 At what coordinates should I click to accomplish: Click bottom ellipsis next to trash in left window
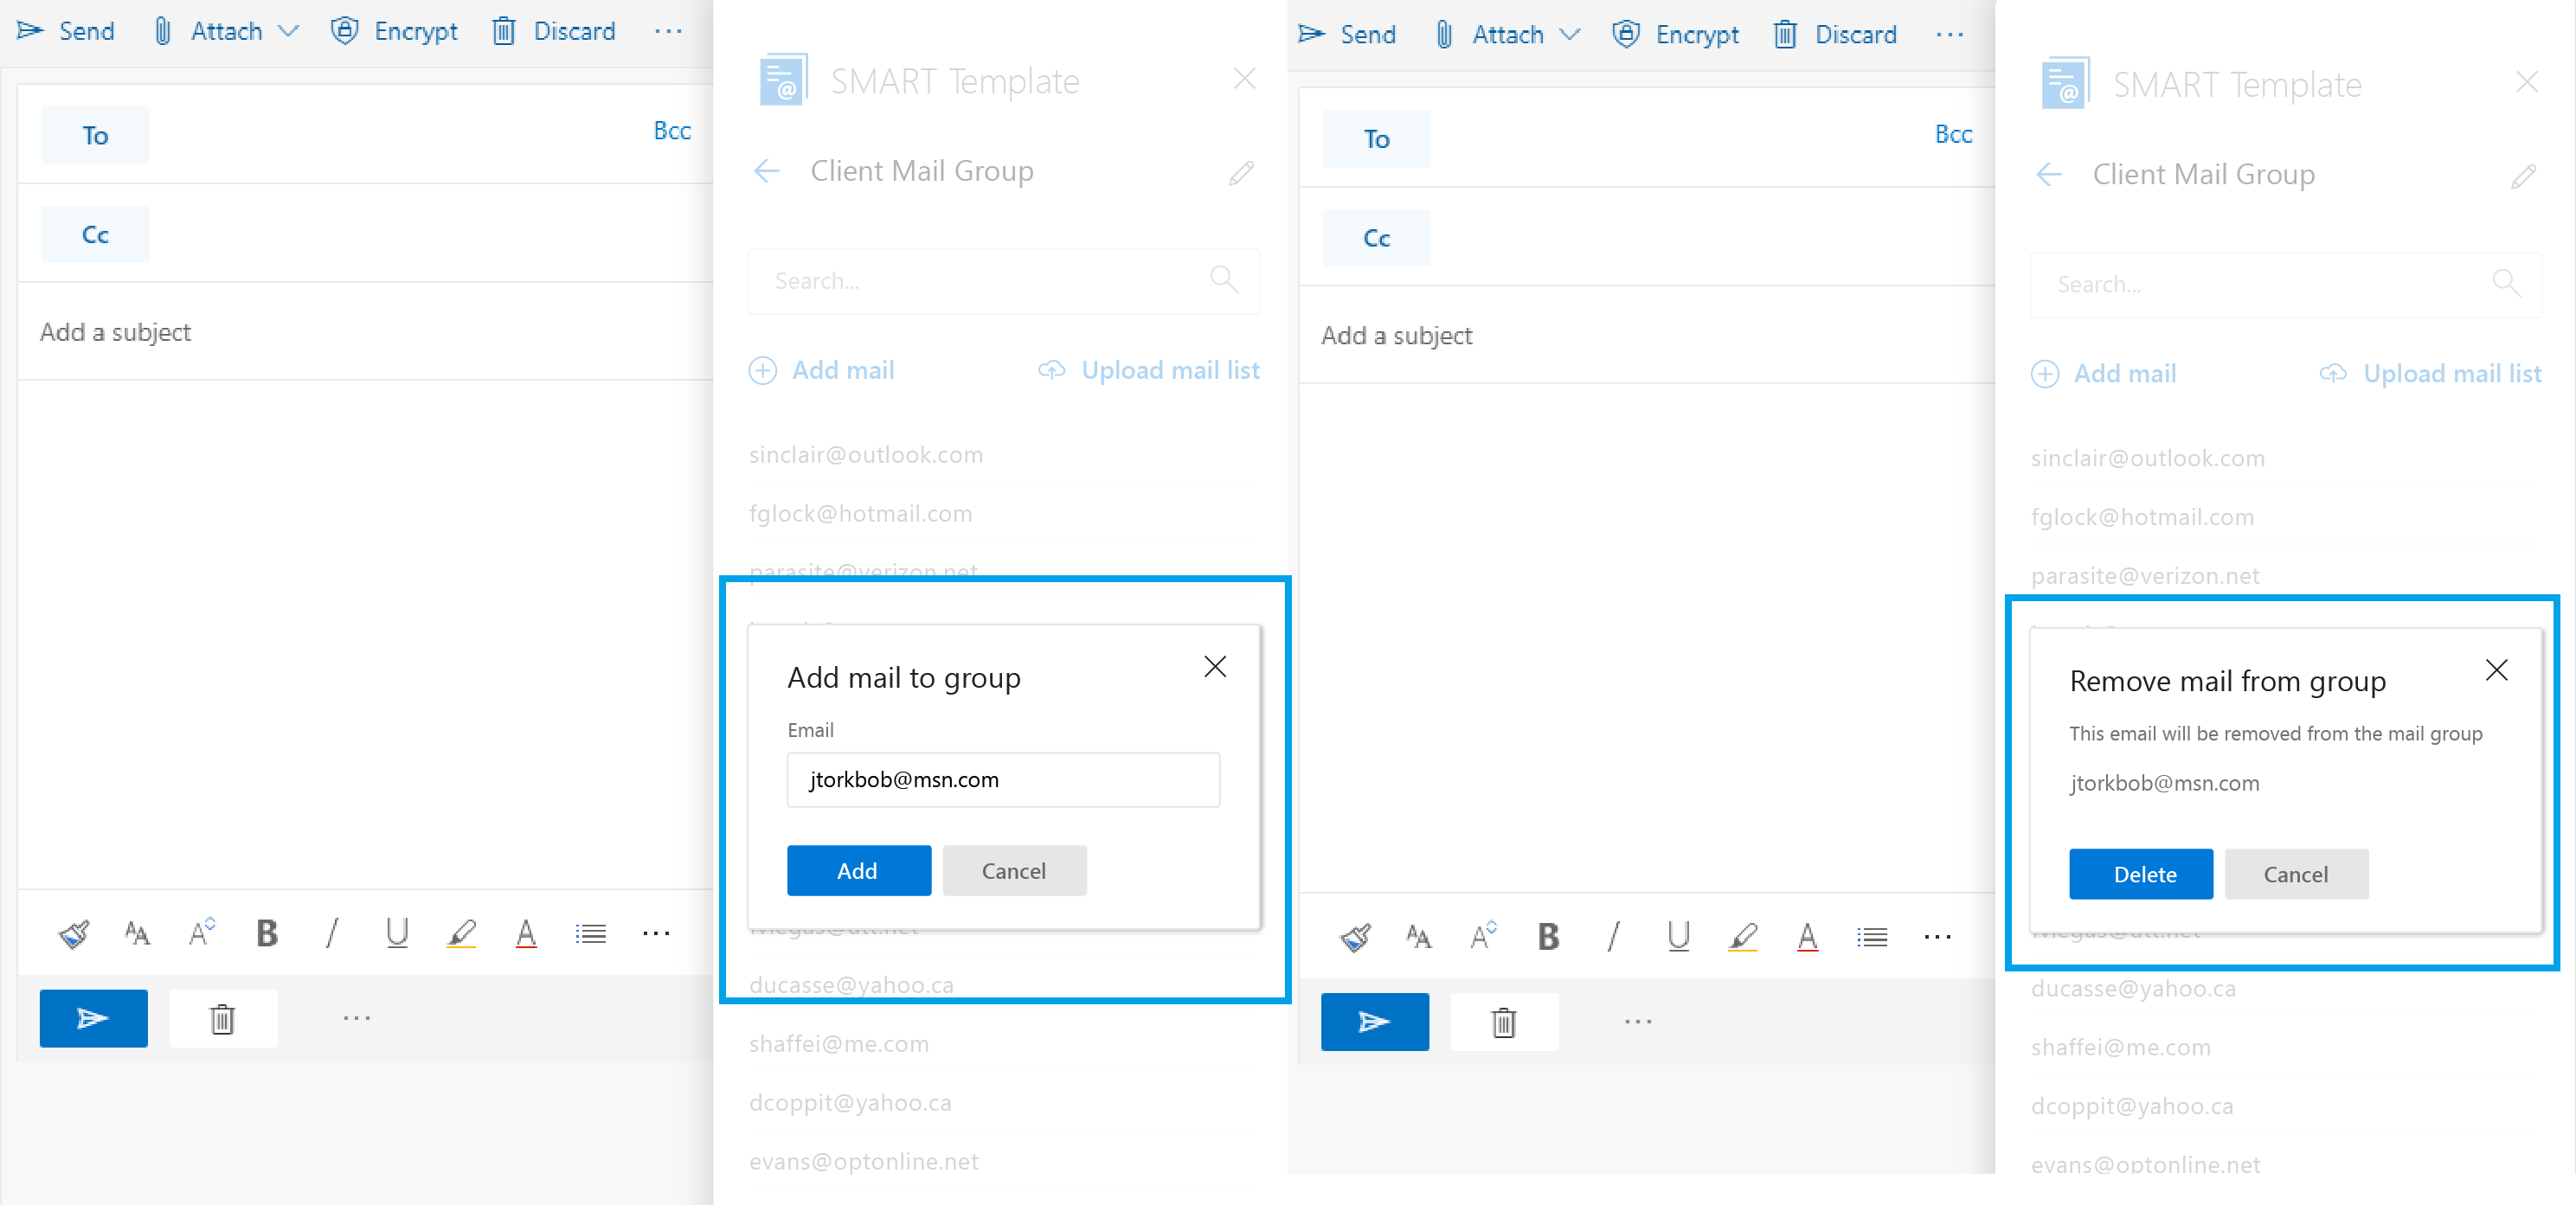pos(357,1018)
